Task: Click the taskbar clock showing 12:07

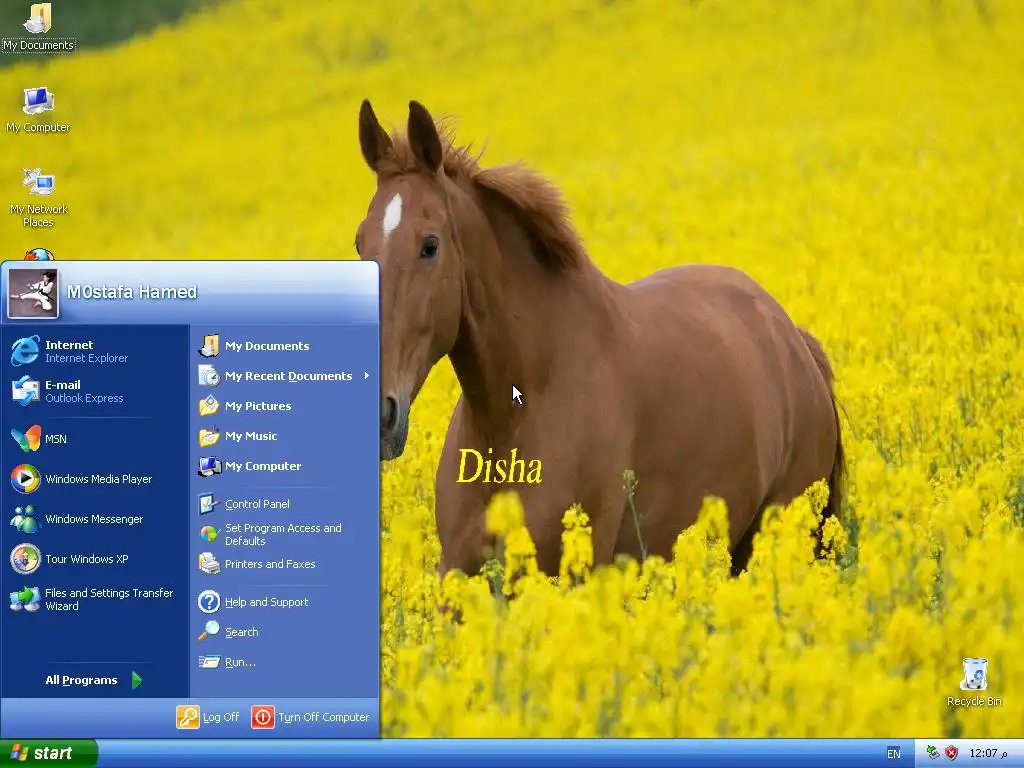Action: click(987, 753)
